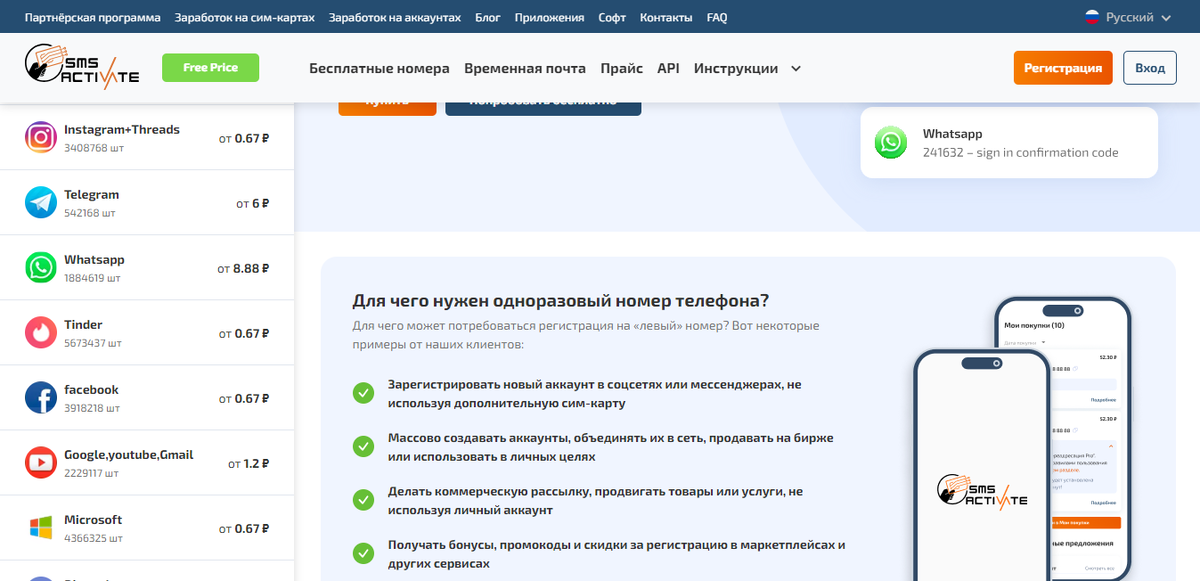Click the Telegram count 542168 шт

point(90,213)
